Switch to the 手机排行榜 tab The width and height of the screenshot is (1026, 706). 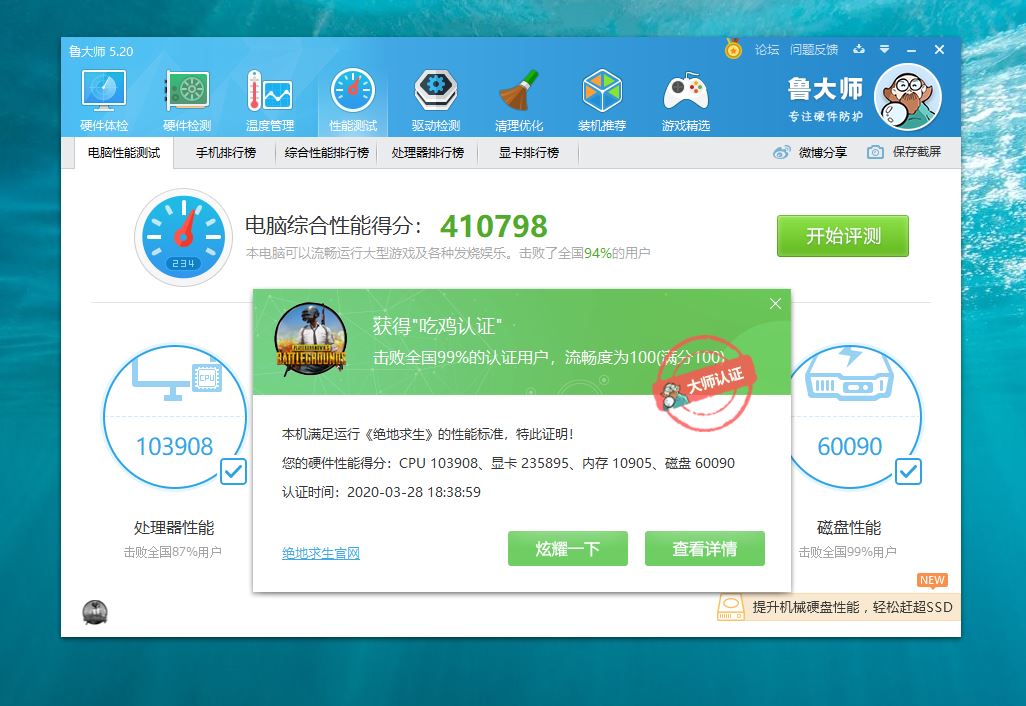(226, 153)
